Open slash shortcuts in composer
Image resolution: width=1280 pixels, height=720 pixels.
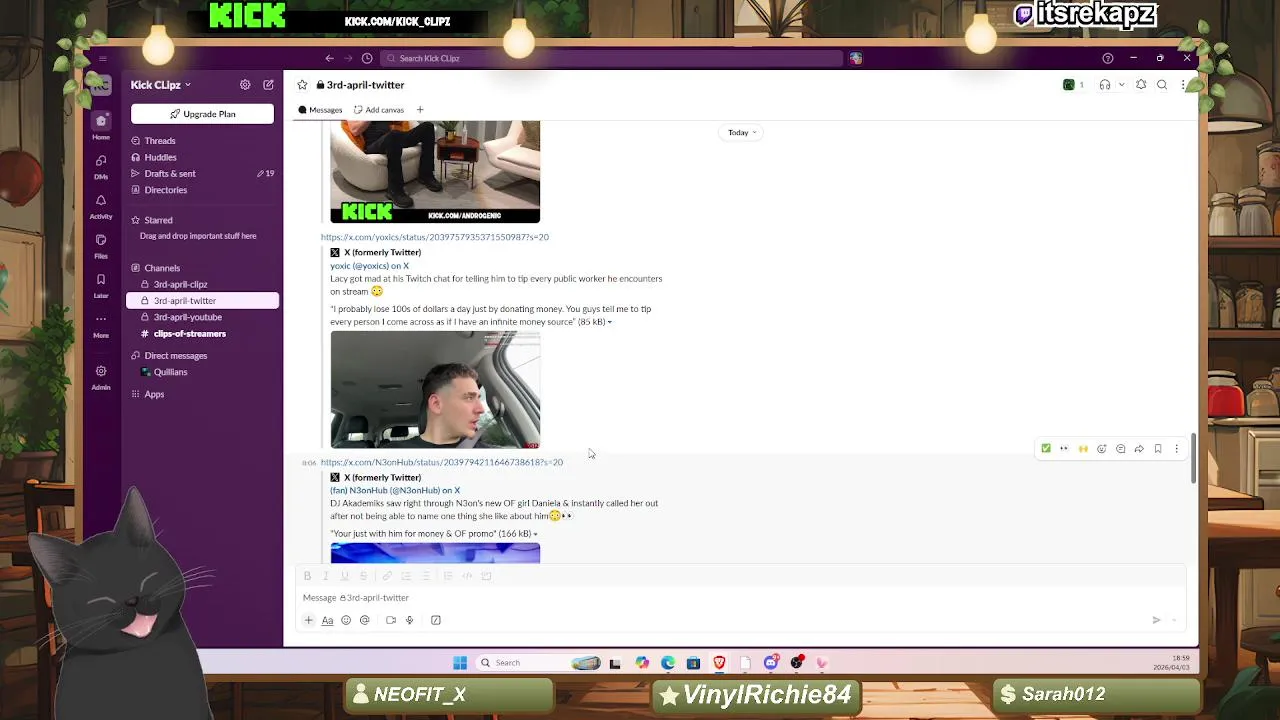pyautogui.click(x=436, y=620)
